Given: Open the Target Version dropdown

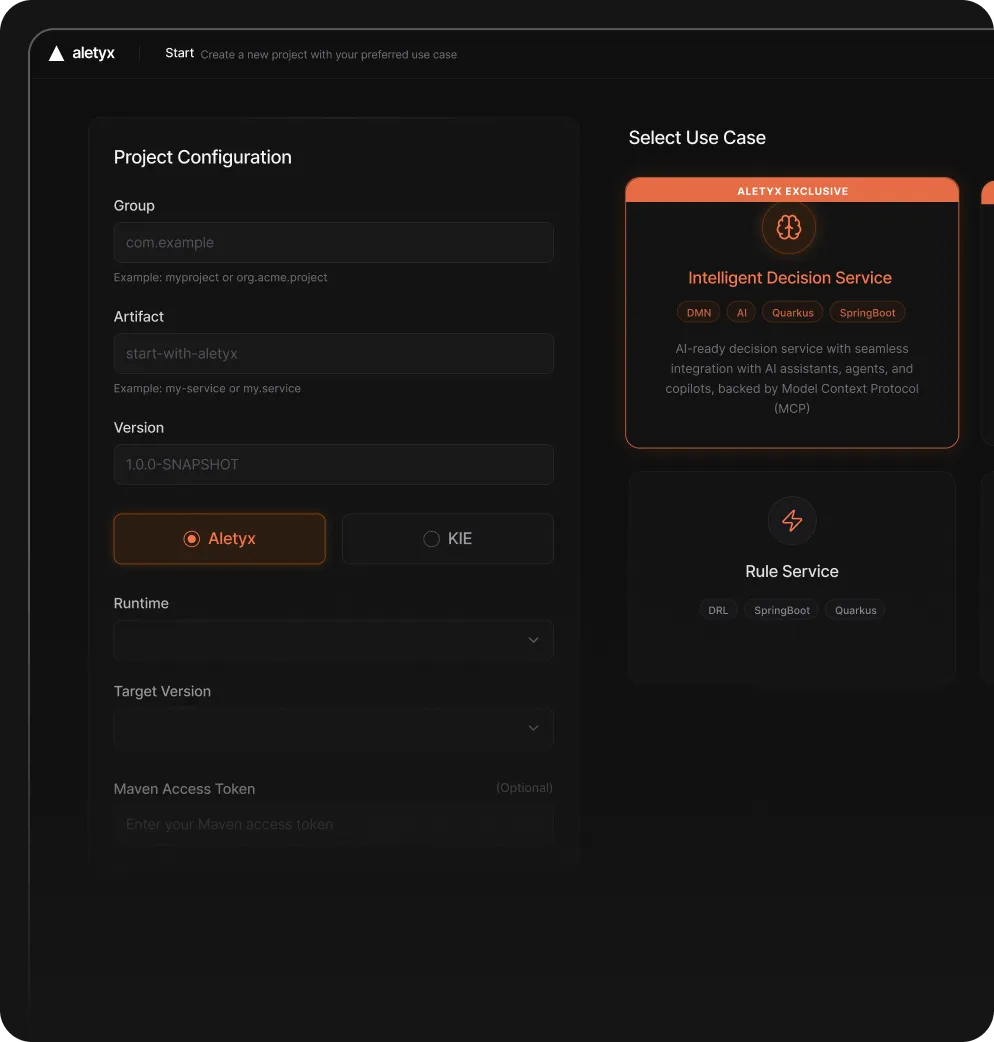Looking at the screenshot, I should [x=333, y=728].
